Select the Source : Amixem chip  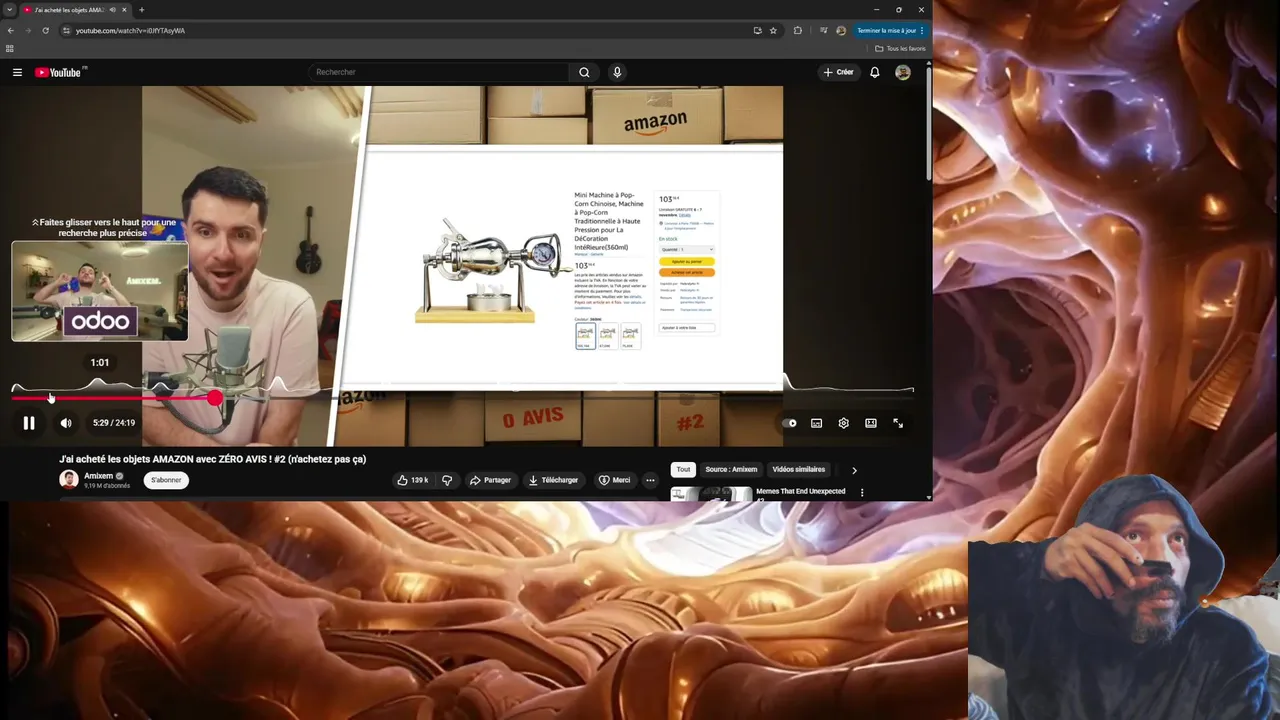click(x=731, y=469)
